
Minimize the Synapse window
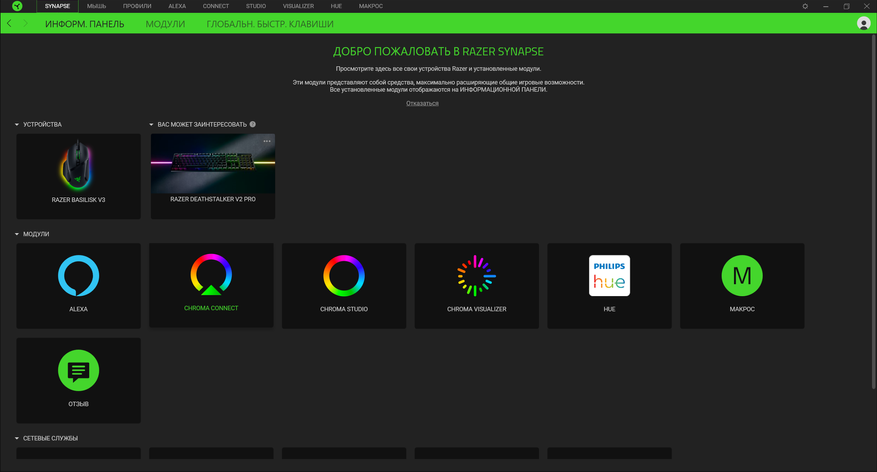(826, 6)
